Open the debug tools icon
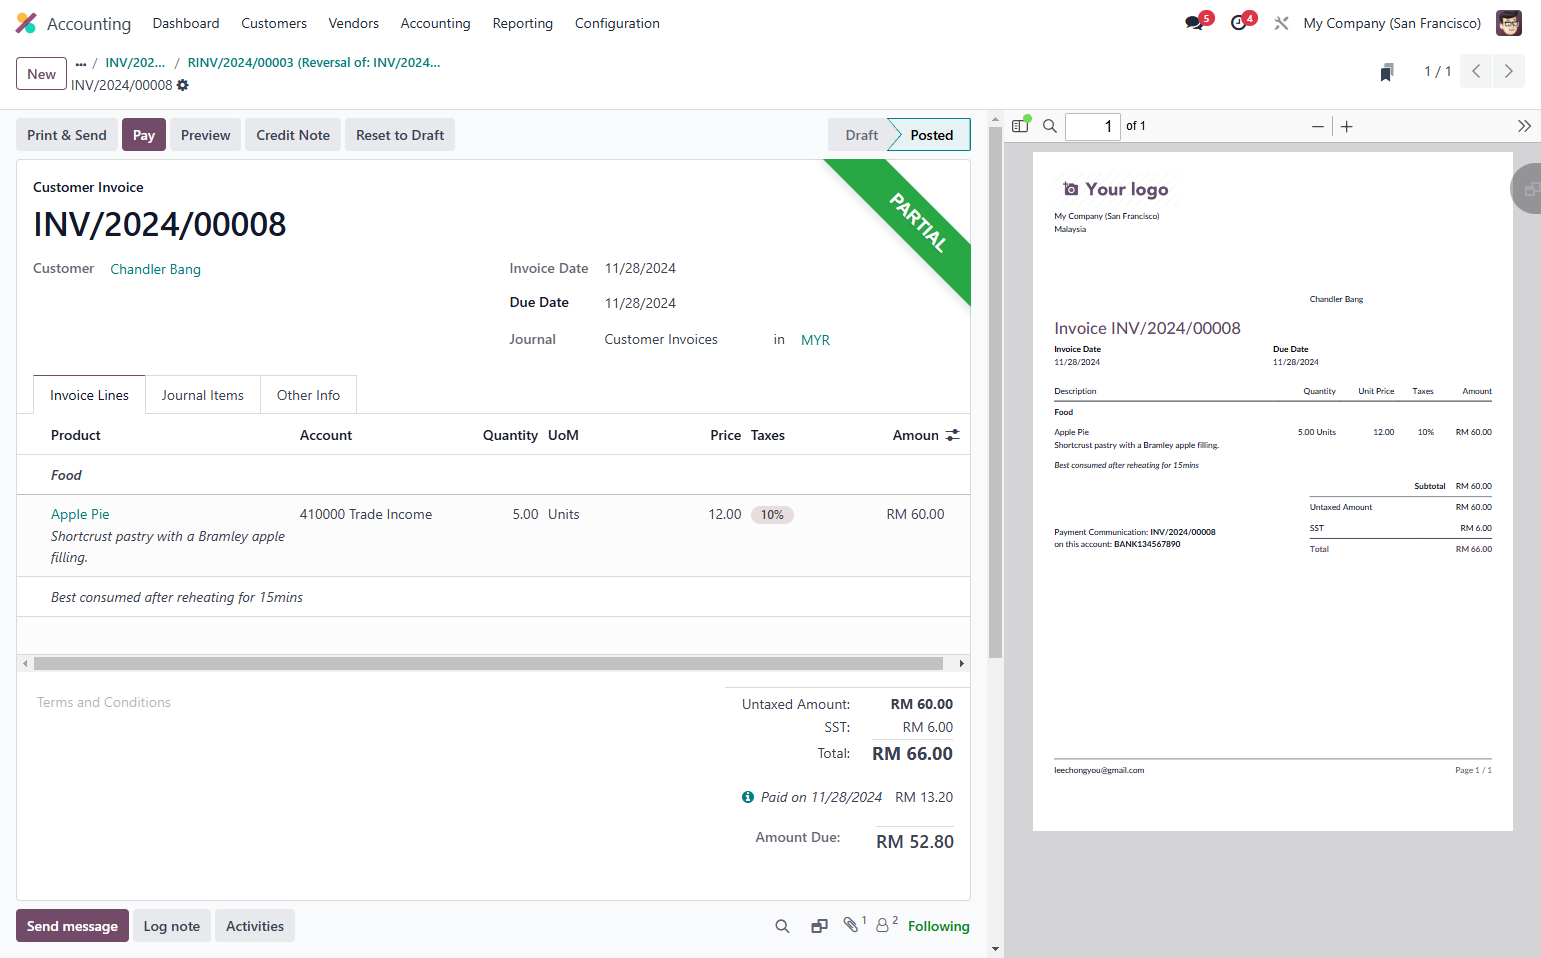Screen dimensions: 1541x958 pos(1281,23)
